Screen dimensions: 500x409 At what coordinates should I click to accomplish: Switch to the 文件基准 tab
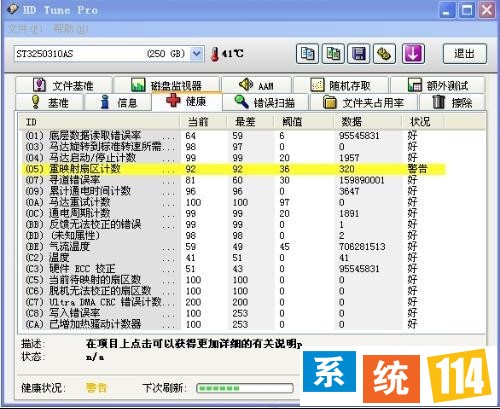pyautogui.click(x=64, y=85)
